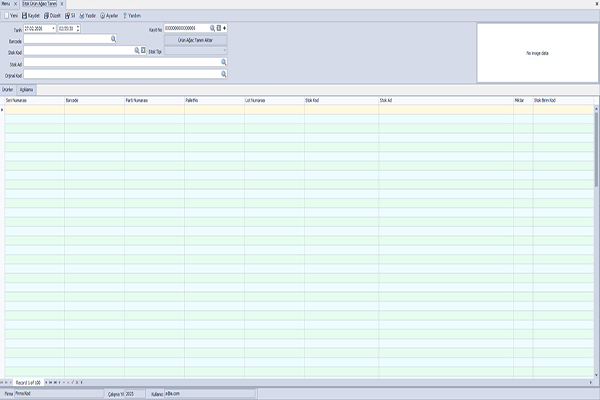The width and height of the screenshot is (600, 400).
Task: Click the Yazdır print icon
Action: 83,16
